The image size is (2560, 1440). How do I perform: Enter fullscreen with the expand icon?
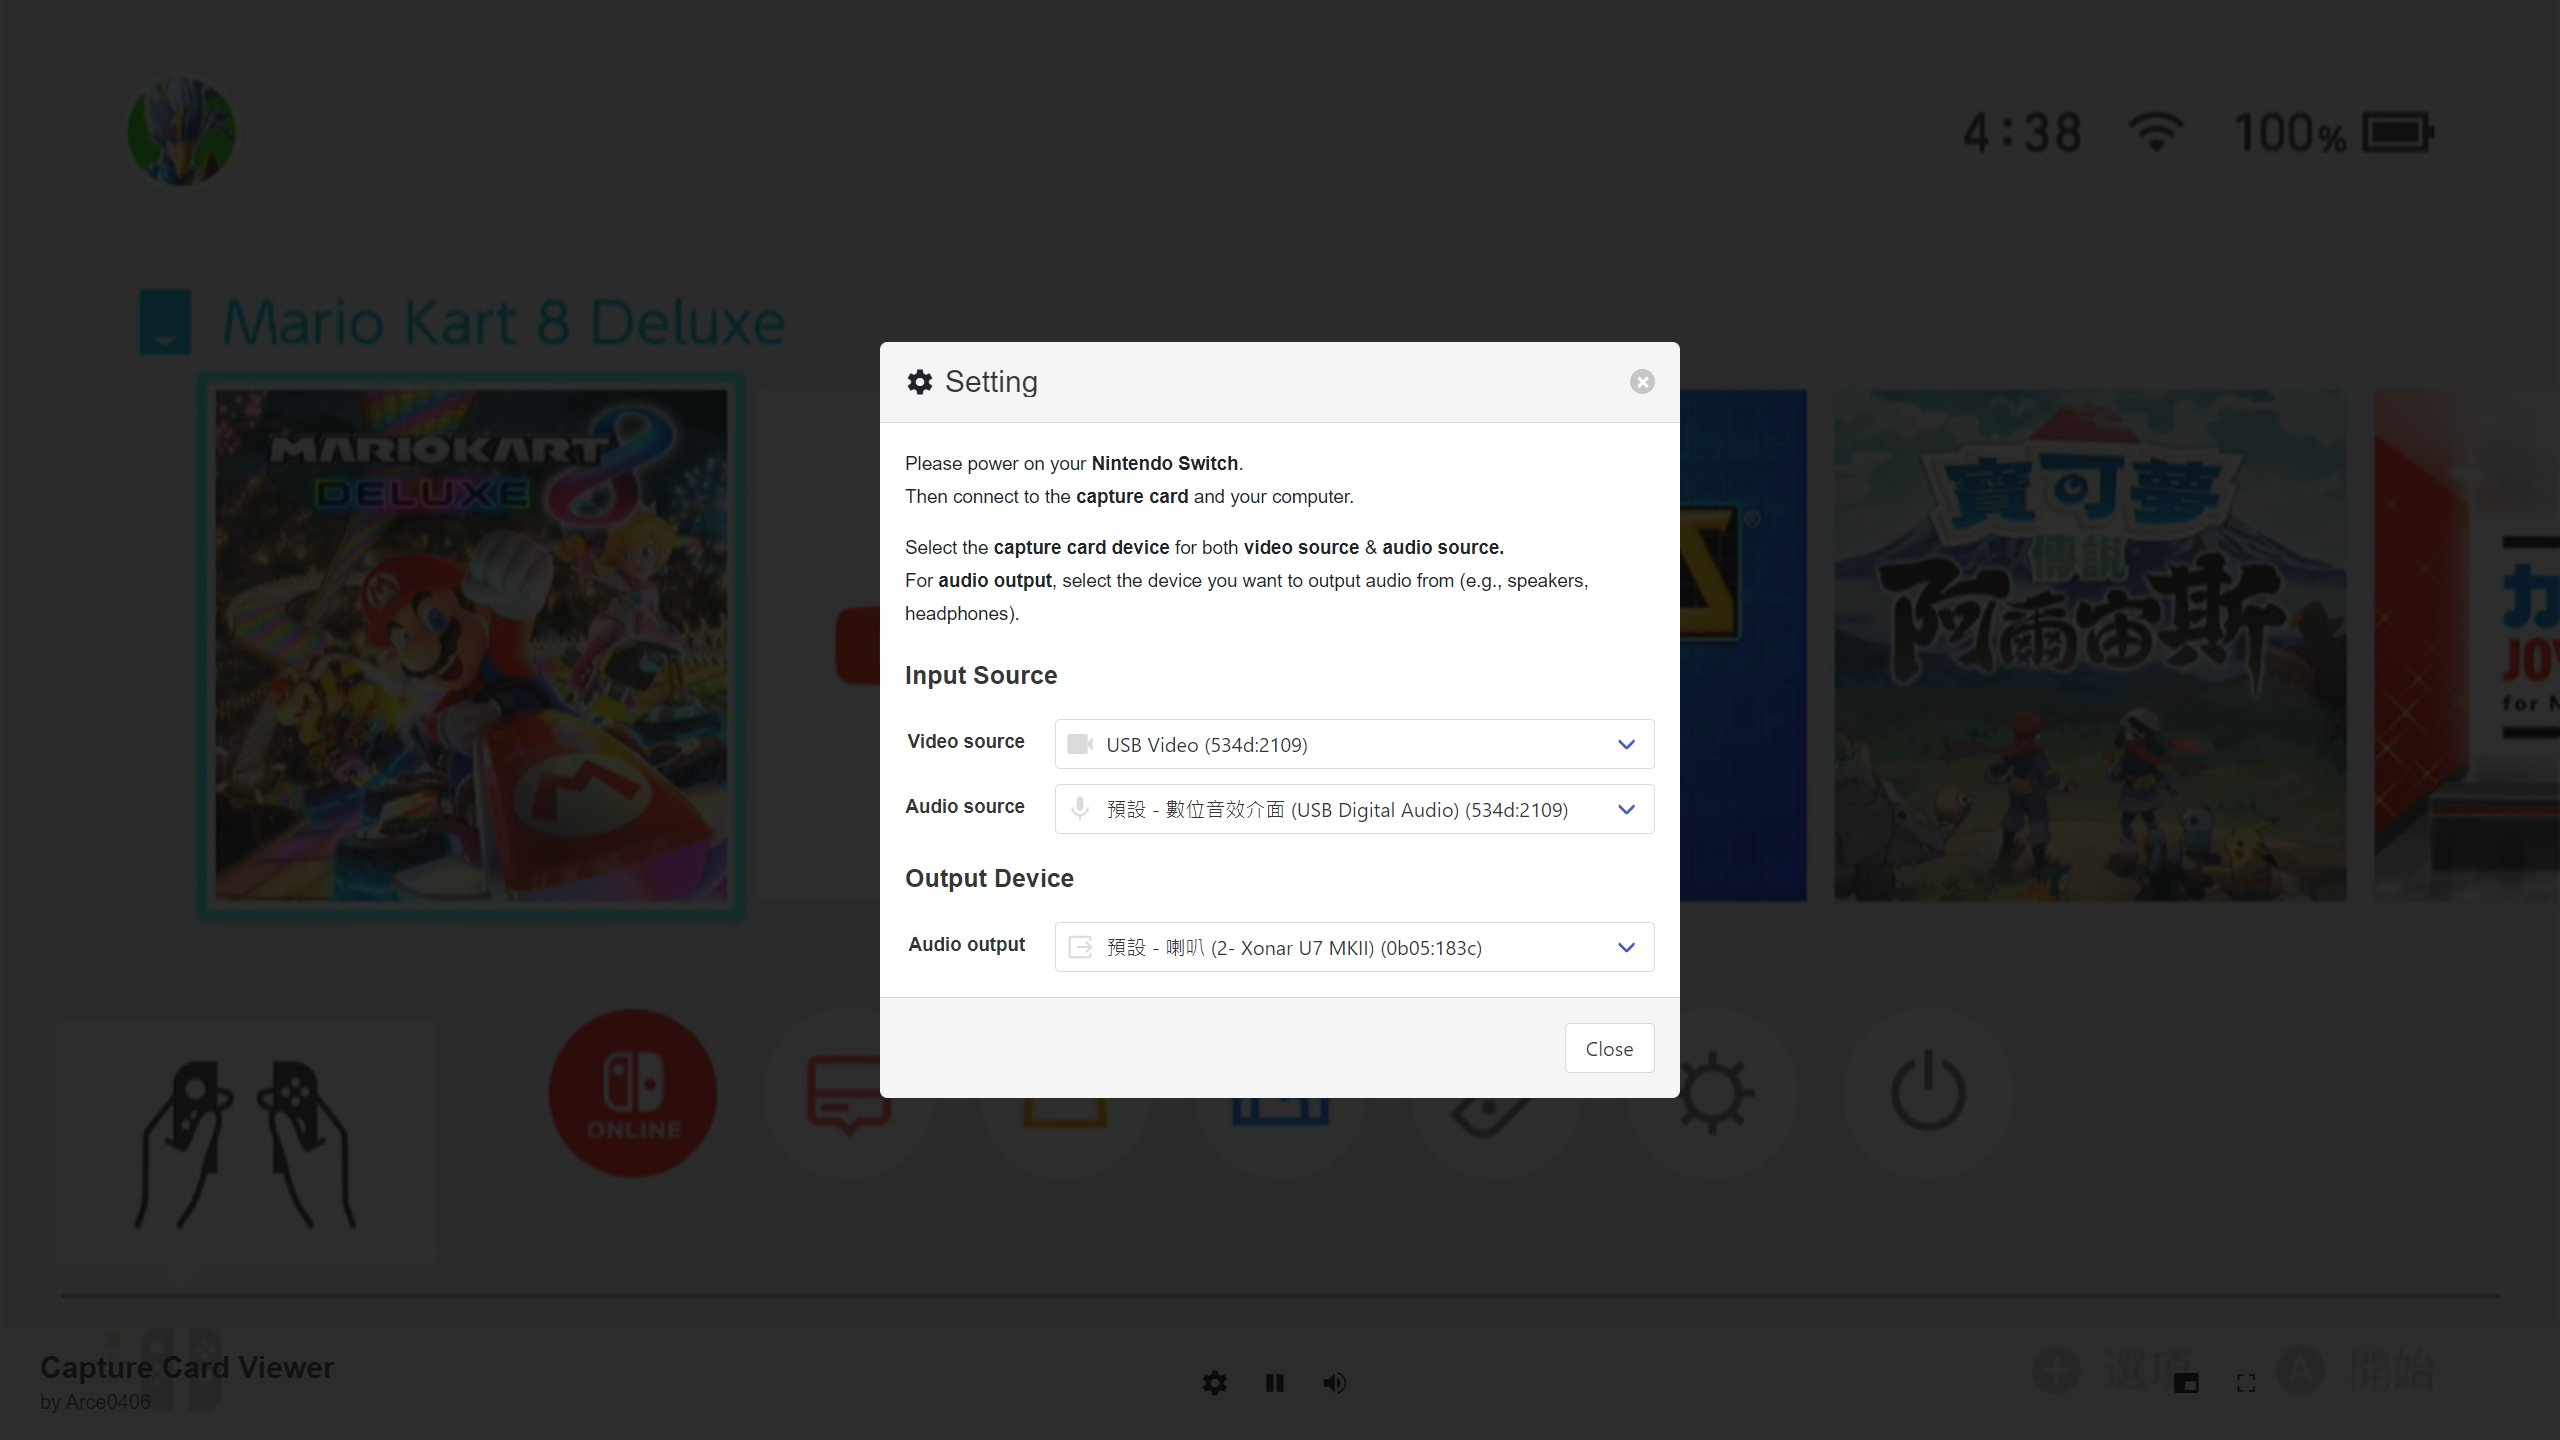pos(2245,1383)
